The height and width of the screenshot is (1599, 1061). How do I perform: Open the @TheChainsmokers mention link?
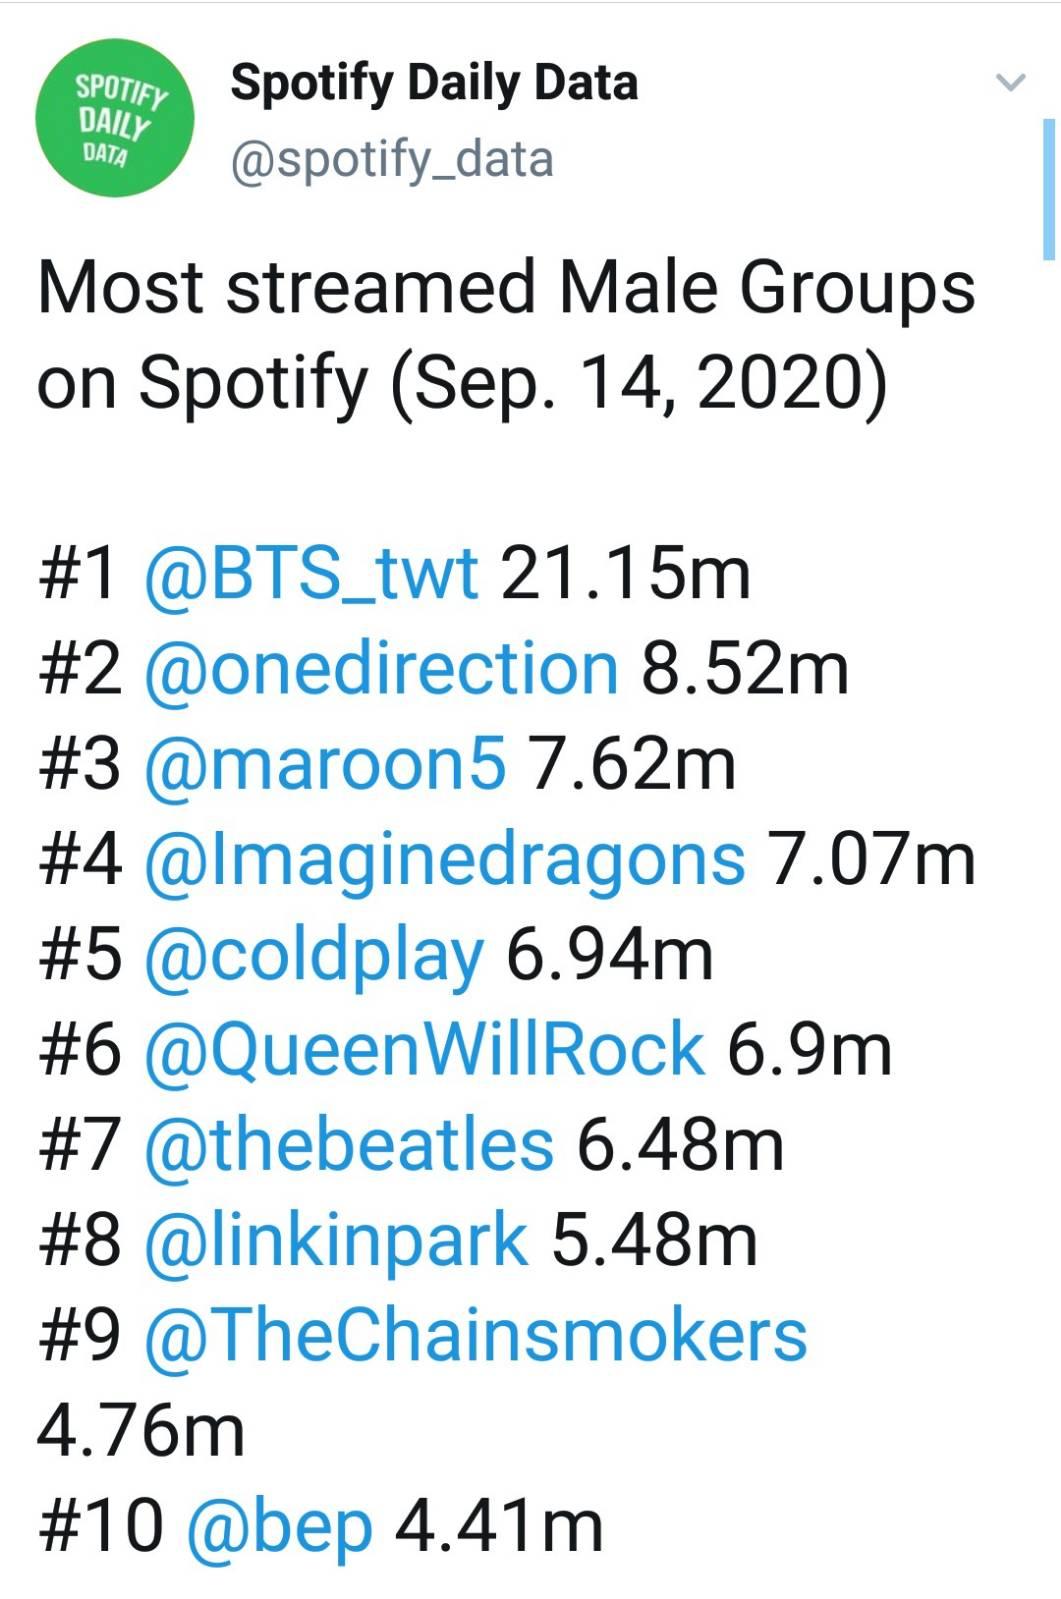[x=475, y=1335]
